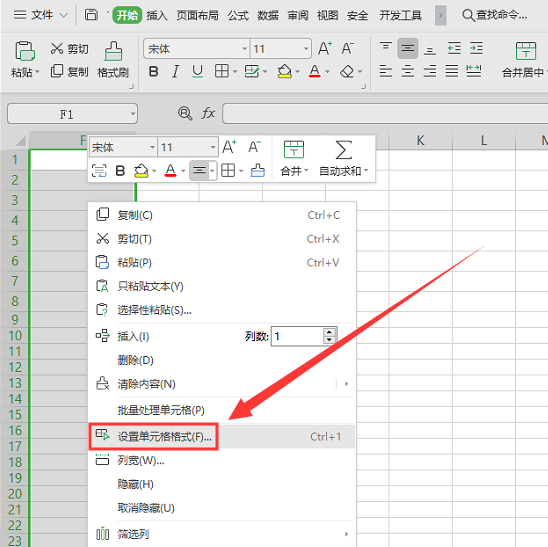Screen dimensions: 548x547
Task: Align text to top in the ribbon
Action: 385,47
